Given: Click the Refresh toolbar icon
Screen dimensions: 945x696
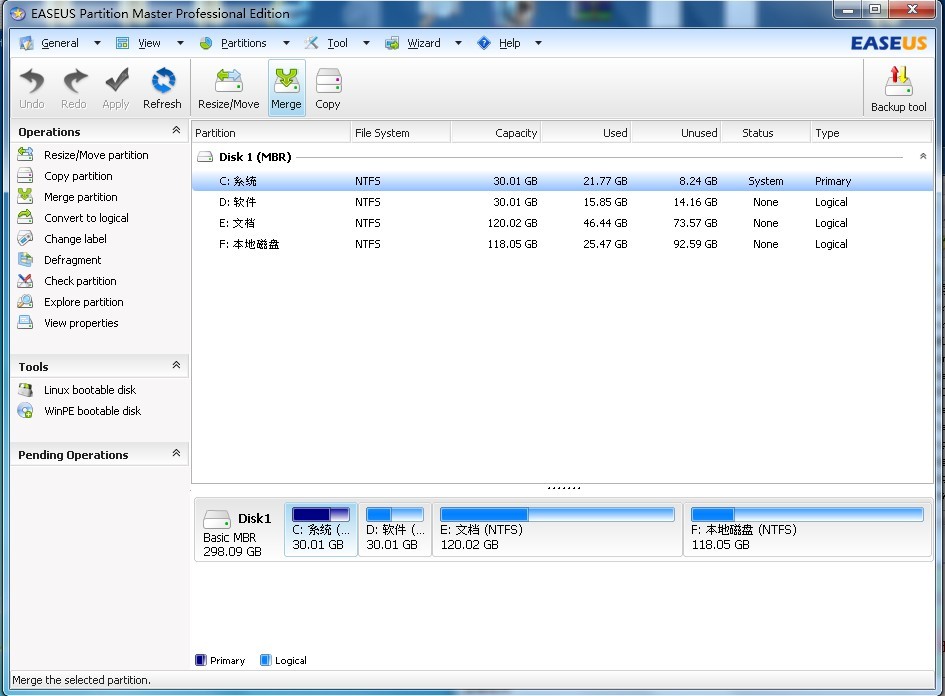Looking at the screenshot, I should click(x=162, y=88).
